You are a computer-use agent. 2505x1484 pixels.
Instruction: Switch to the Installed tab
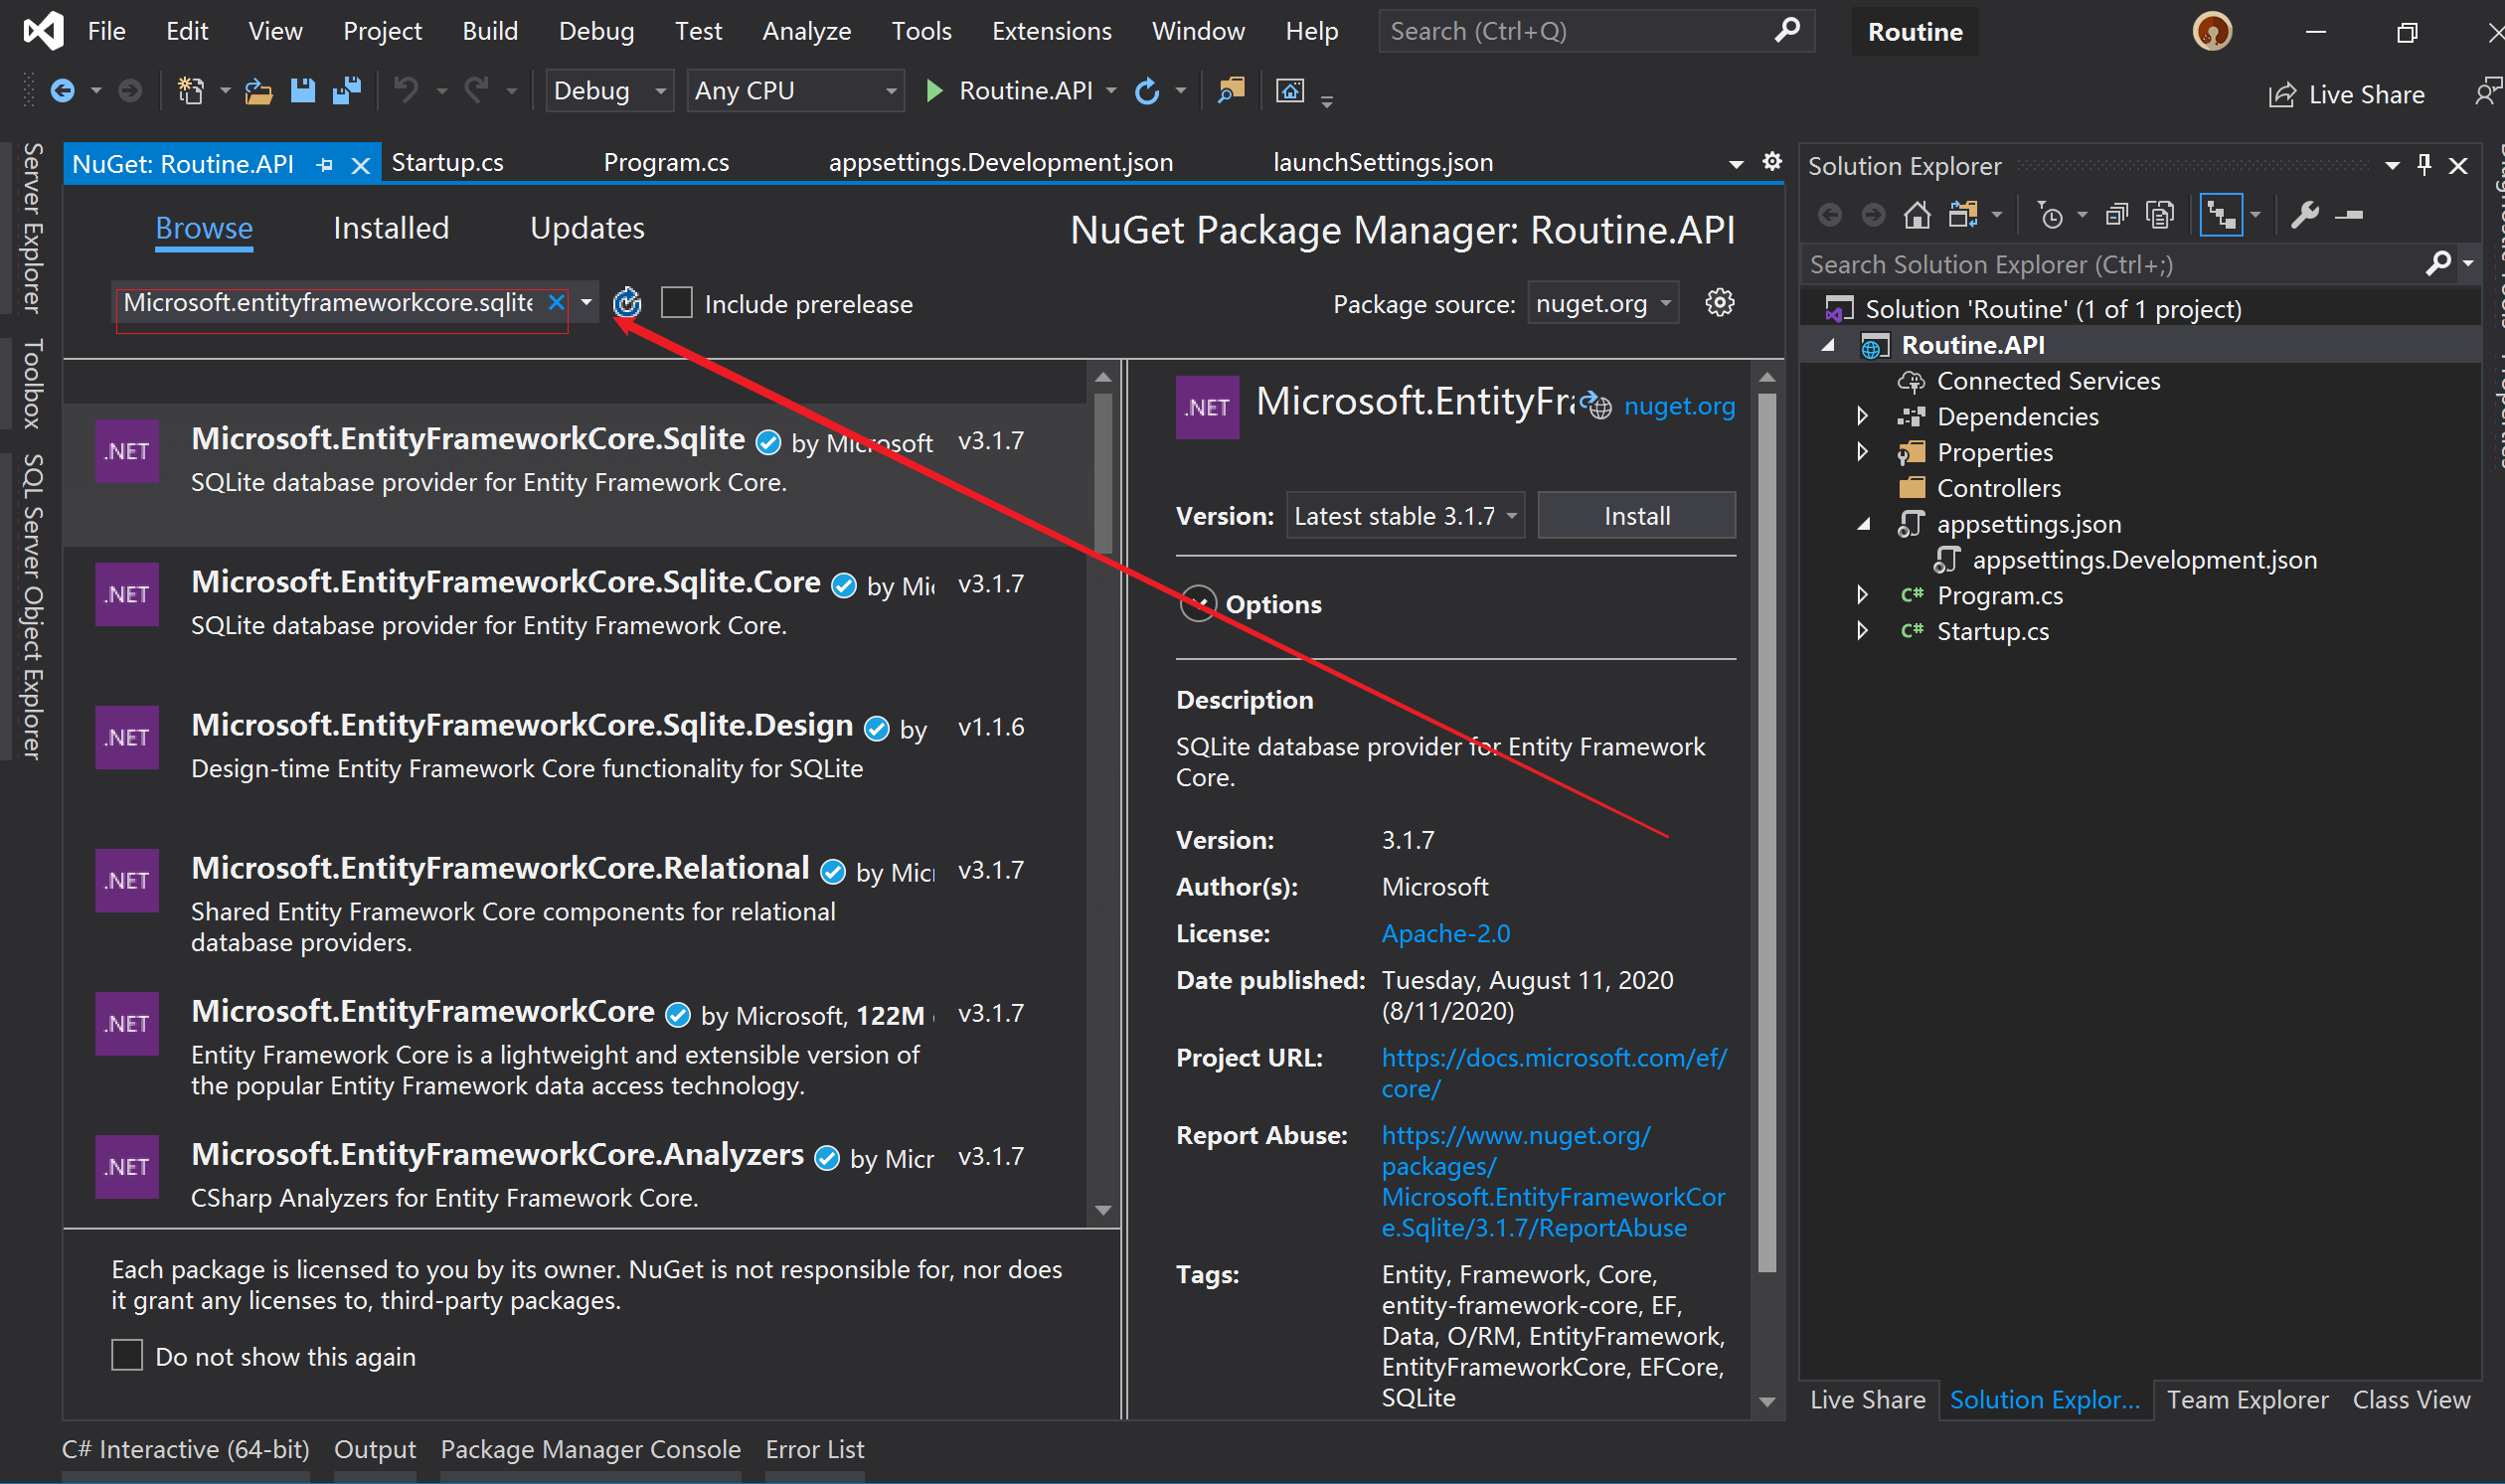[x=391, y=228]
